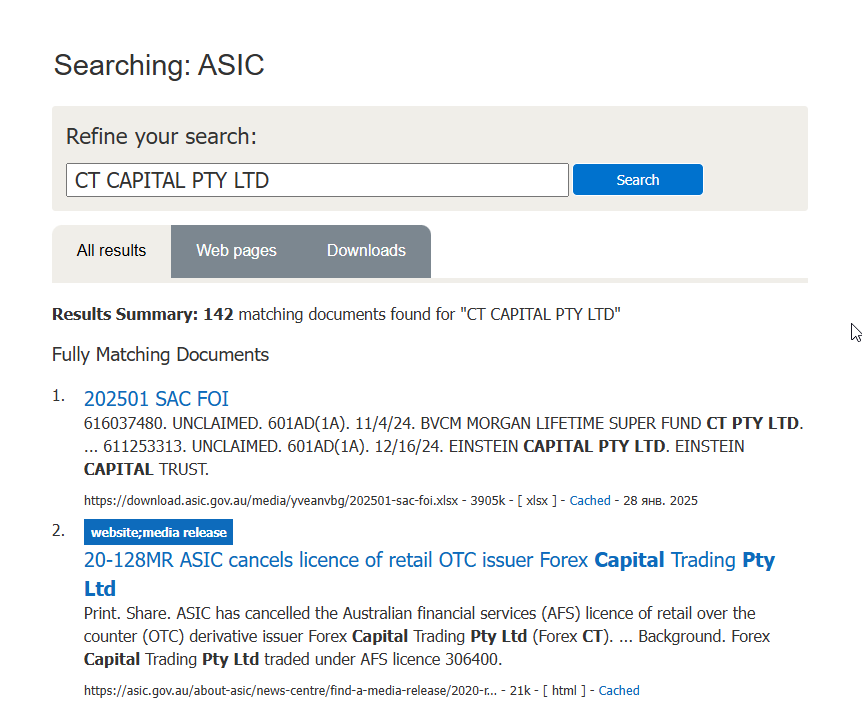This screenshot has width=862, height=708.
Task: Click the EINSTEIN CAPITAL PTY LTD snippet text
Action: (557, 446)
